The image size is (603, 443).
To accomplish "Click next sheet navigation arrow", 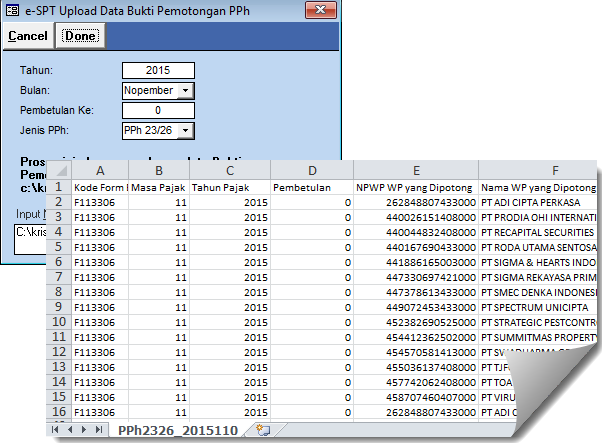I will (84, 430).
